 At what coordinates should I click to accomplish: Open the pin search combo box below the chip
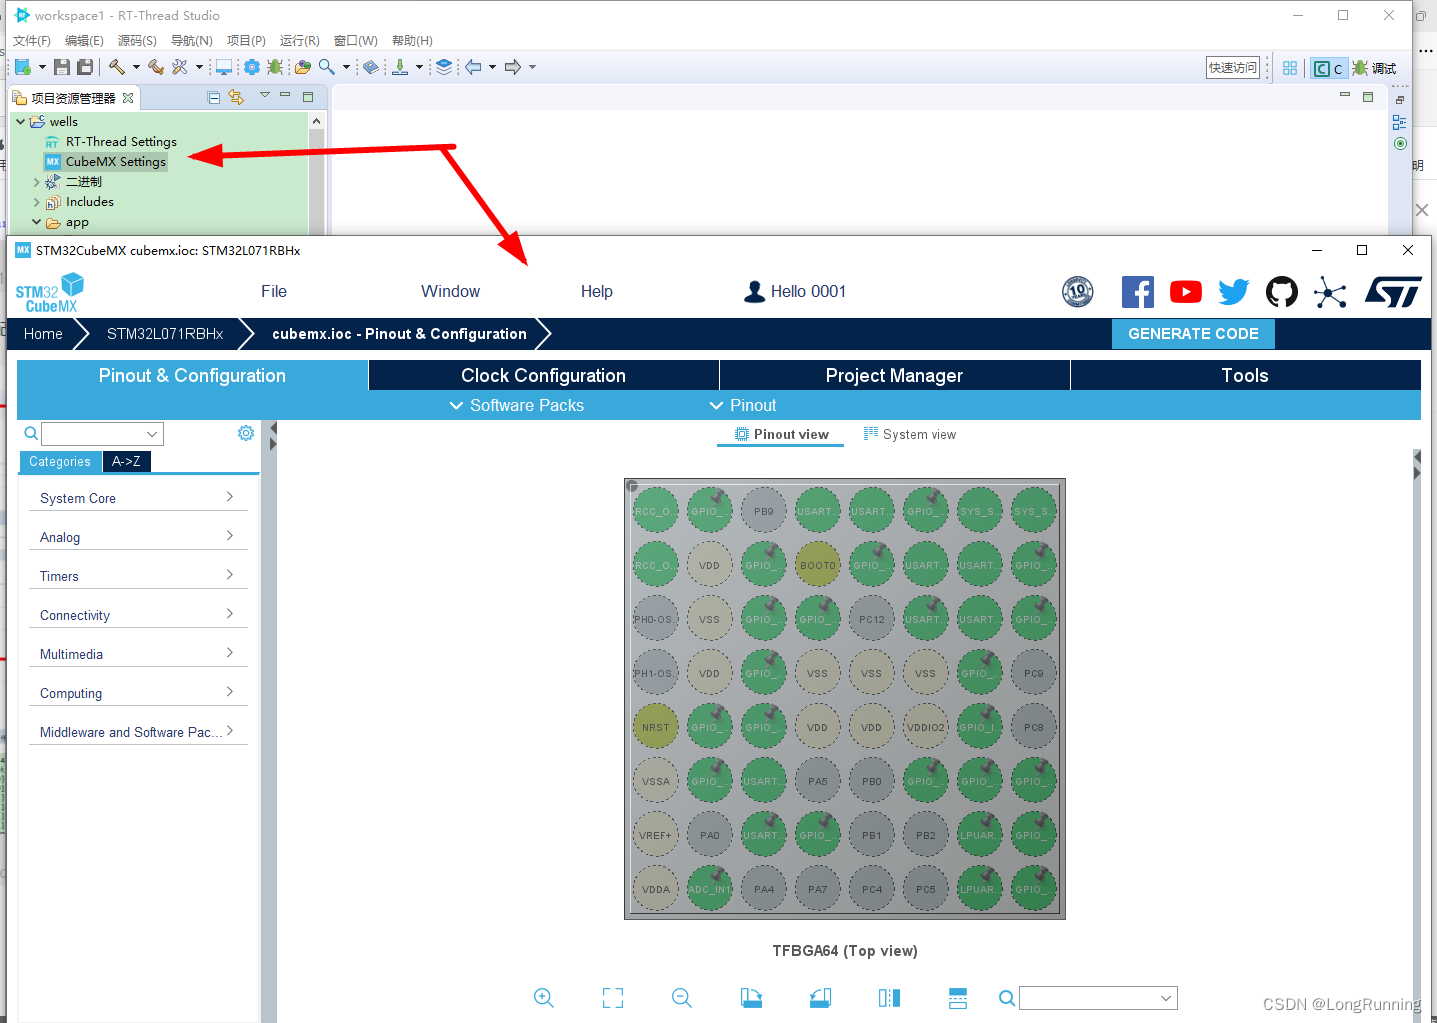(x=1098, y=998)
